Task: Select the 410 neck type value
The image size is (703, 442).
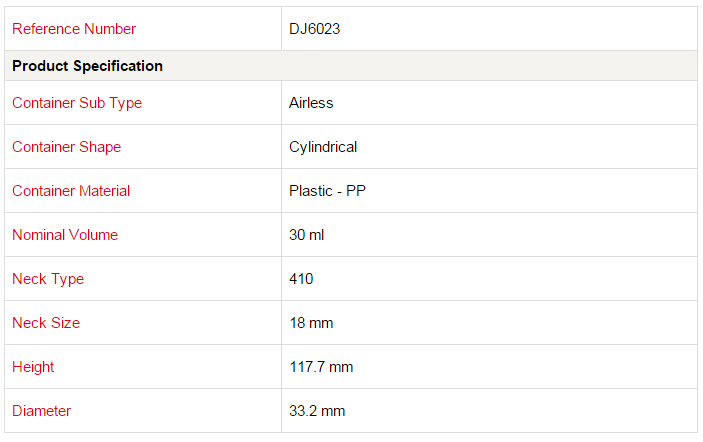Action: [x=301, y=279]
